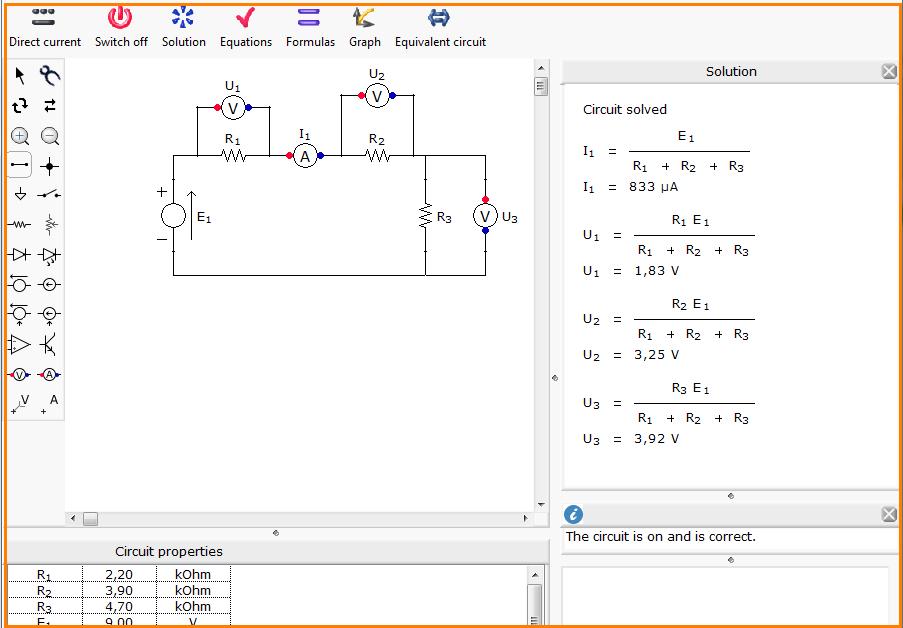903x628 pixels.
Task: Click the R3 value 4,70 cell
Action: pos(119,606)
